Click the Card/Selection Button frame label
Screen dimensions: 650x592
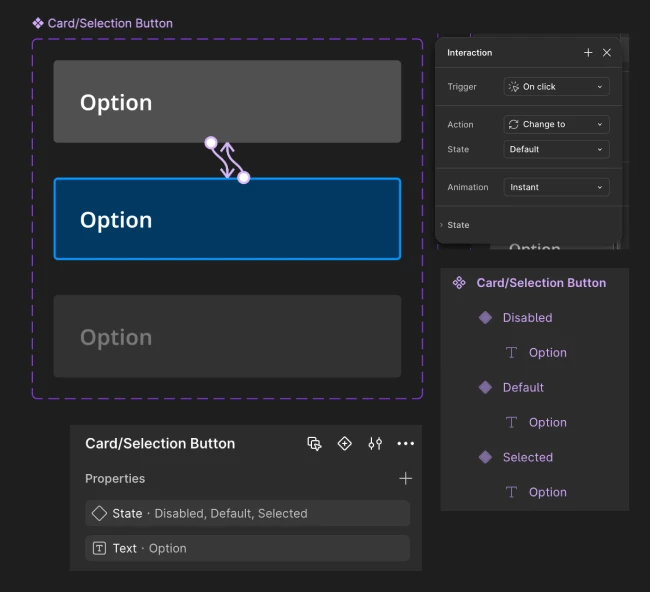110,23
